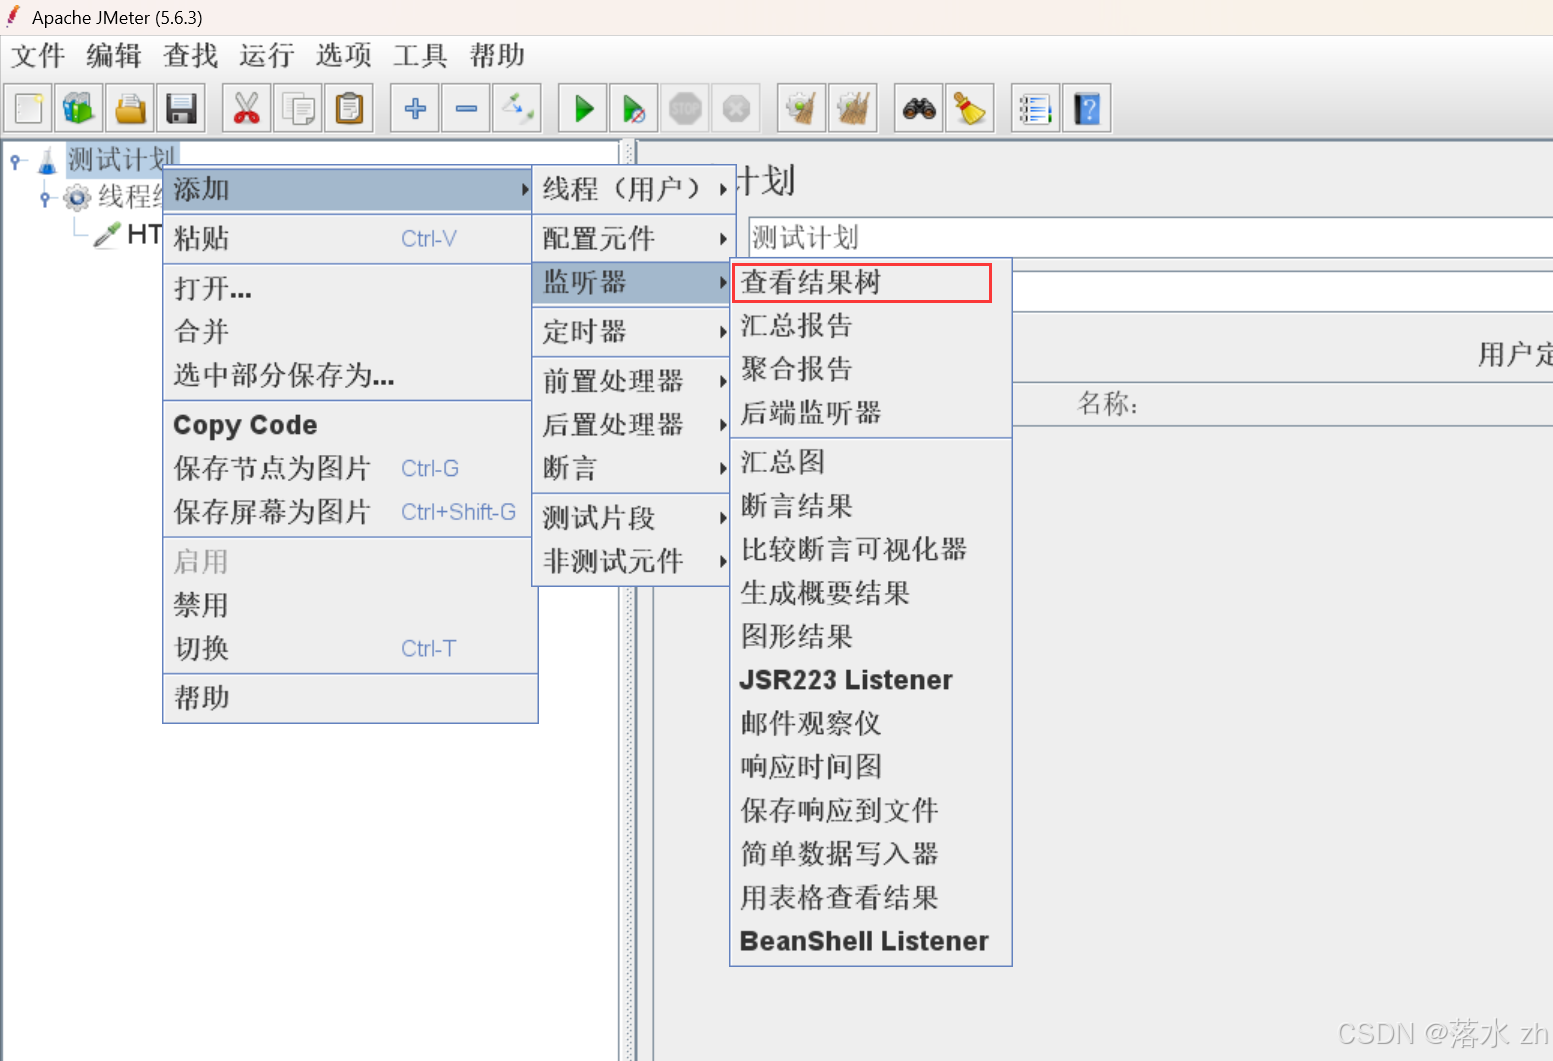Click the New test plan icon
This screenshot has width=1553, height=1061.
pyautogui.click(x=28, y=108)
